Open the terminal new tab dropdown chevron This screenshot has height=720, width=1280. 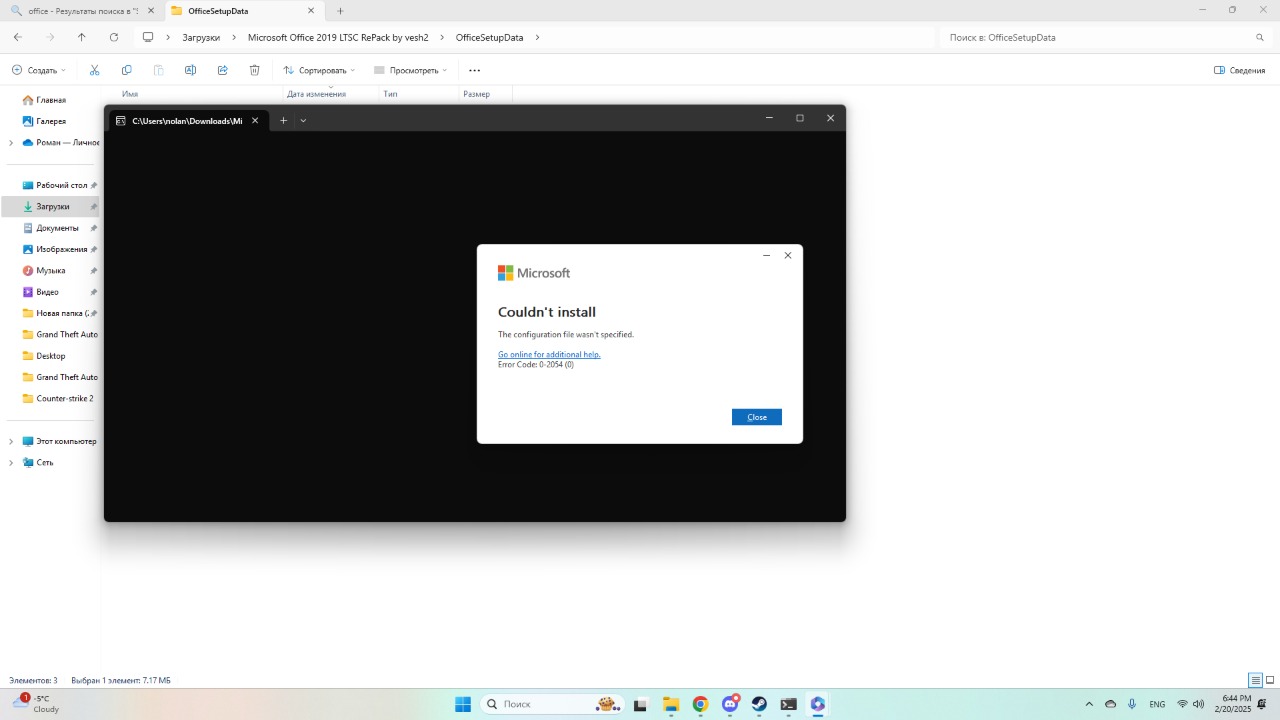[303, 120]
